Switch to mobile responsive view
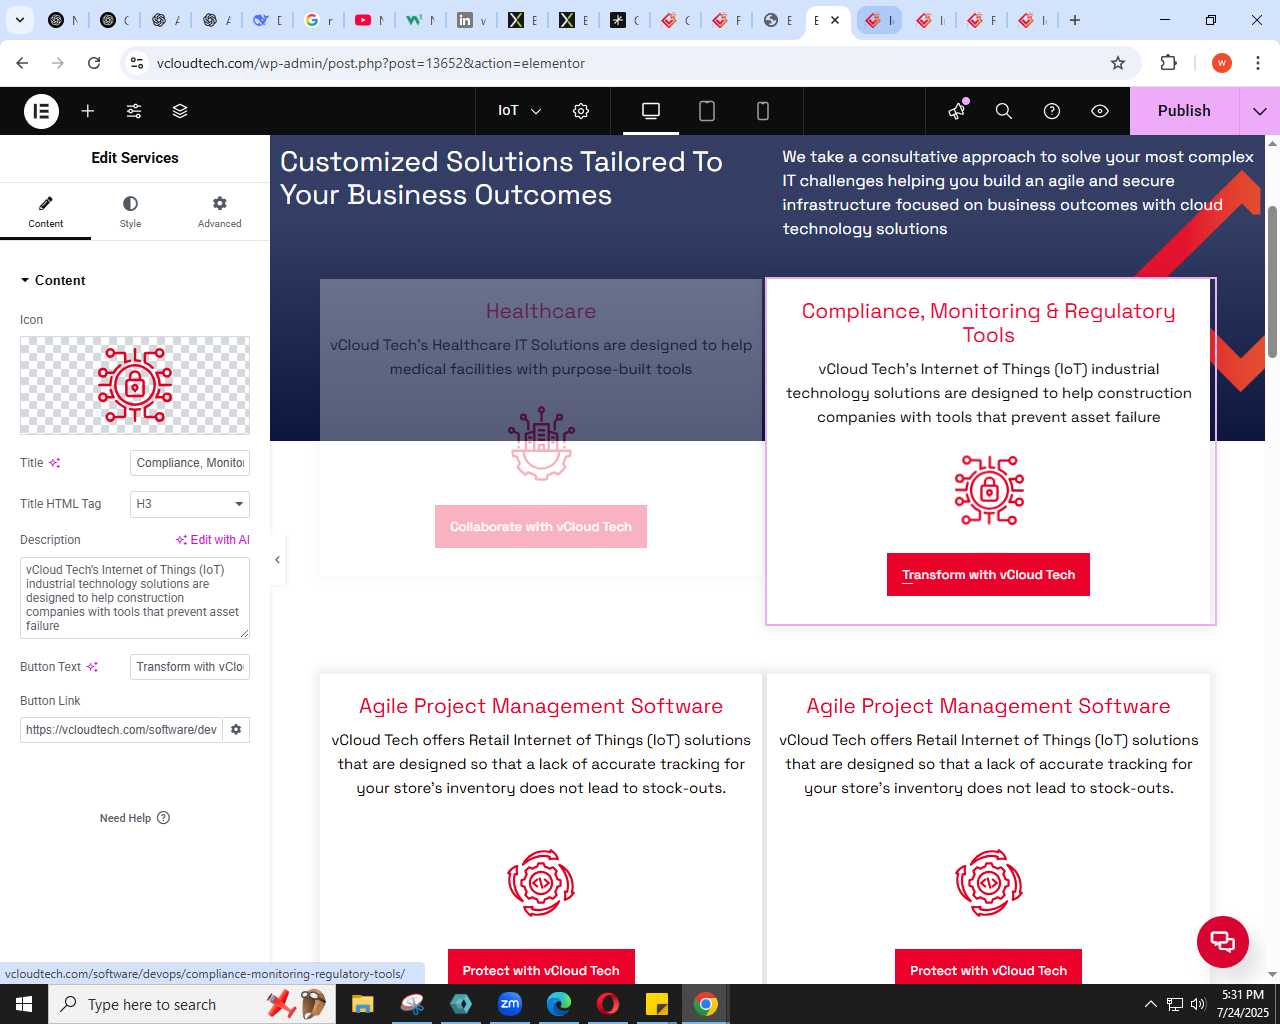 pyautogui.click(x=763, y=111)
